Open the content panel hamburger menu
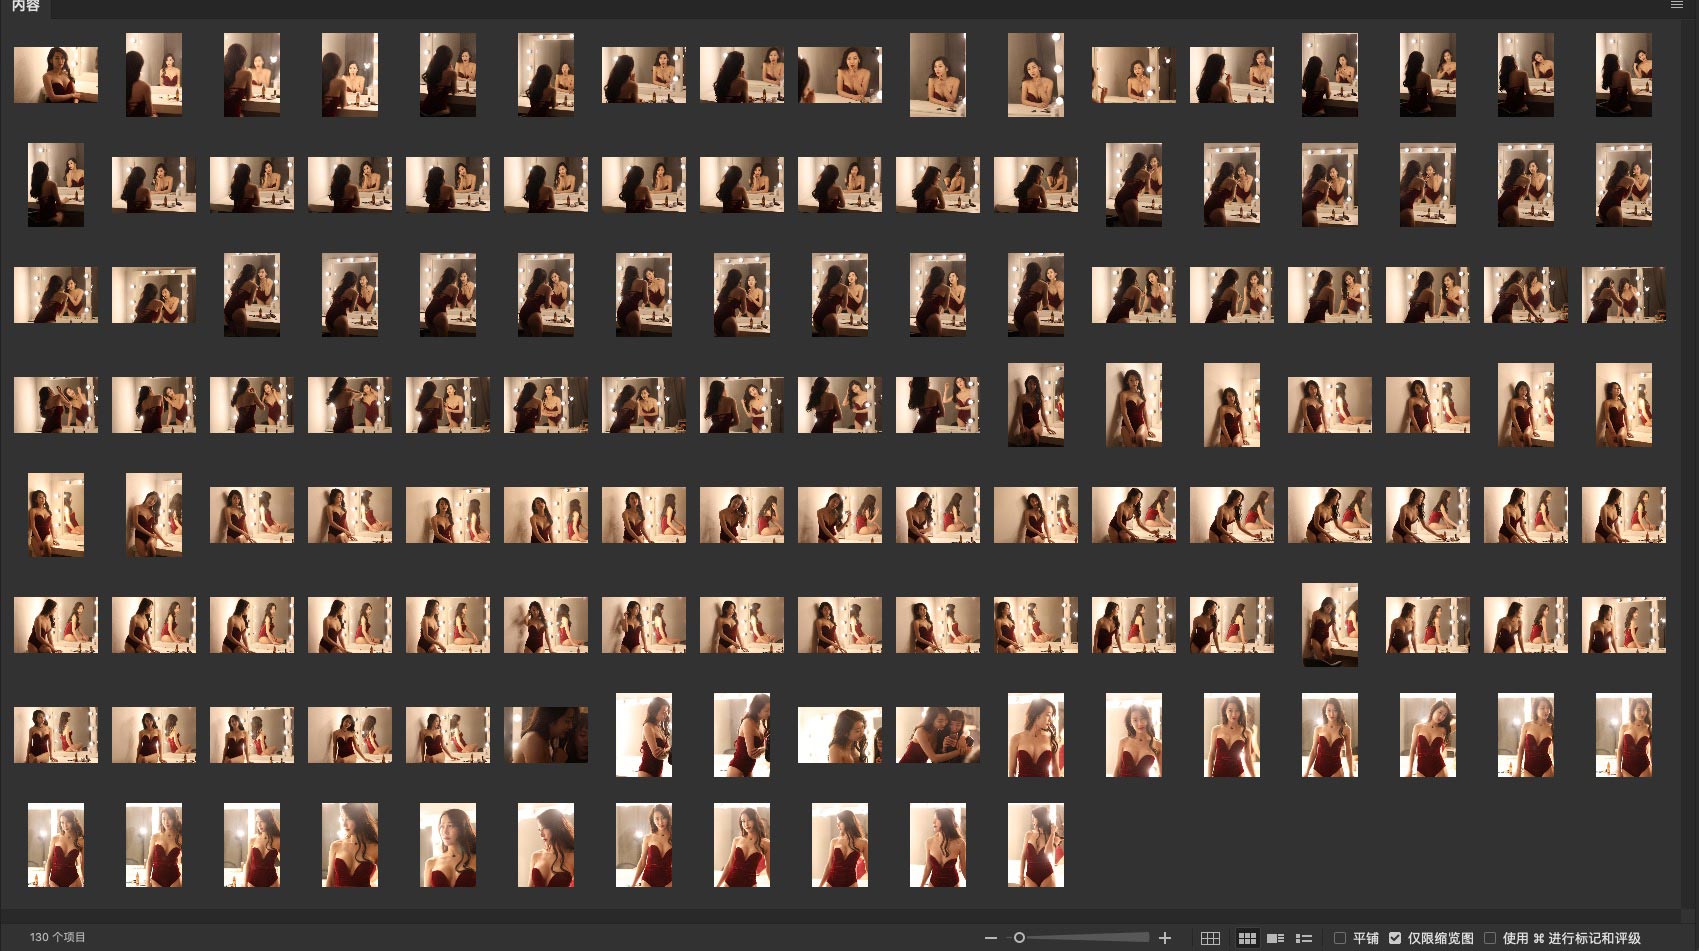Image resolution: width=1699 pixels, height=951 pixels. coord(1677,6)
